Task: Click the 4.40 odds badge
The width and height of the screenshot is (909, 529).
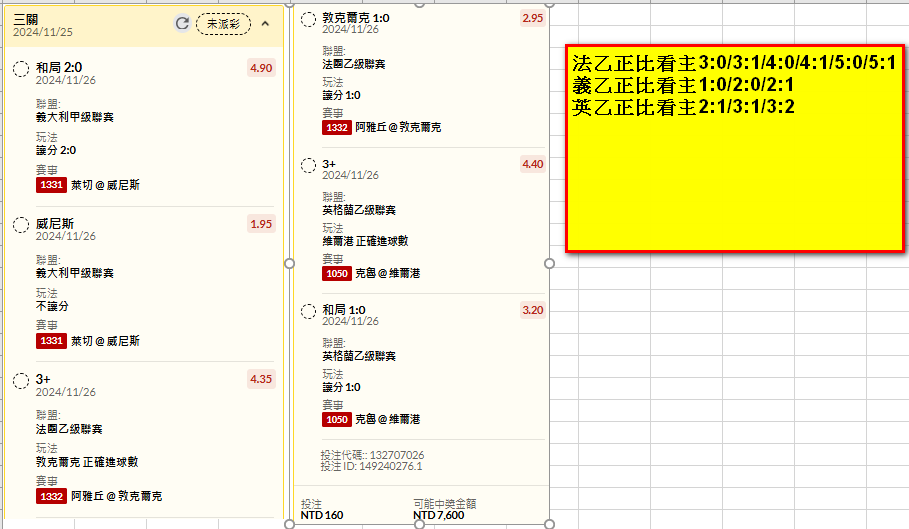Action: (x=533, y=164)
